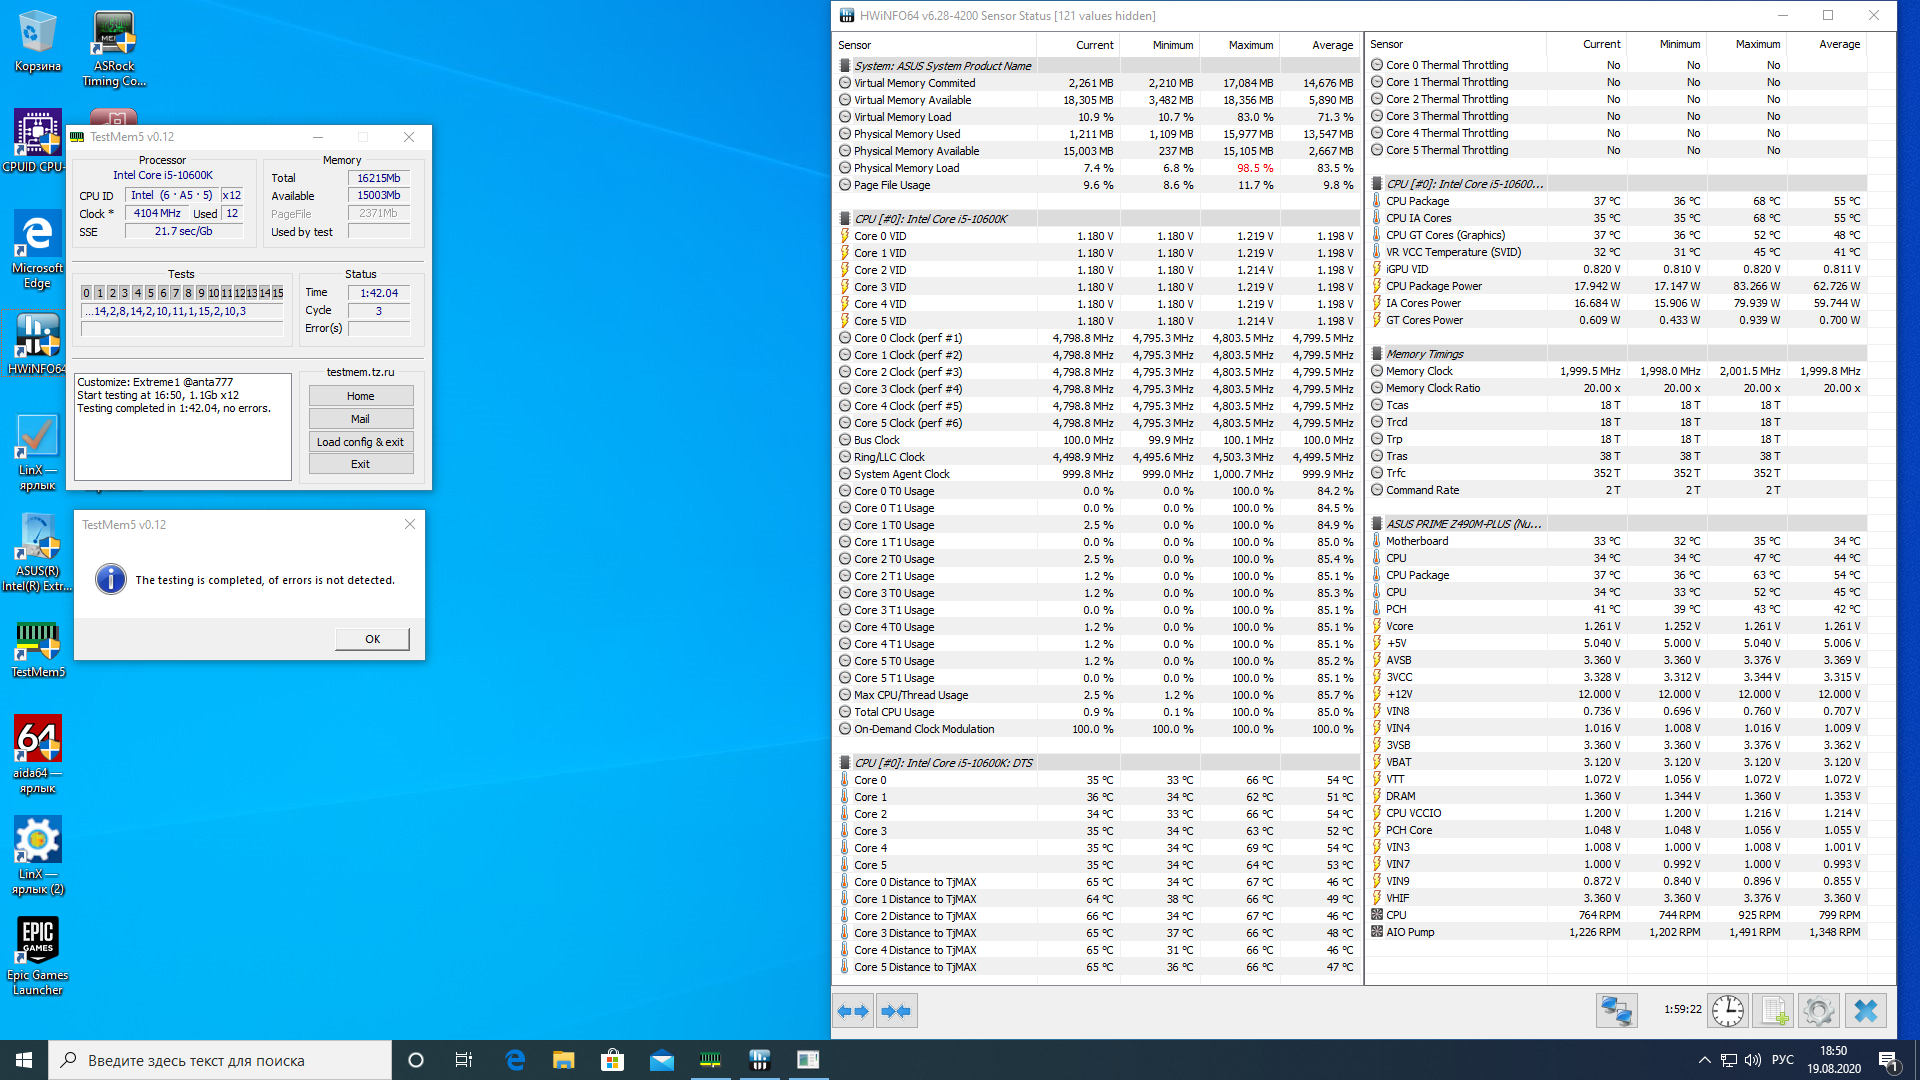Click the blue X to close sensors
This screenshot has height=1080, width=1920.
(x=1865, y=1011)
